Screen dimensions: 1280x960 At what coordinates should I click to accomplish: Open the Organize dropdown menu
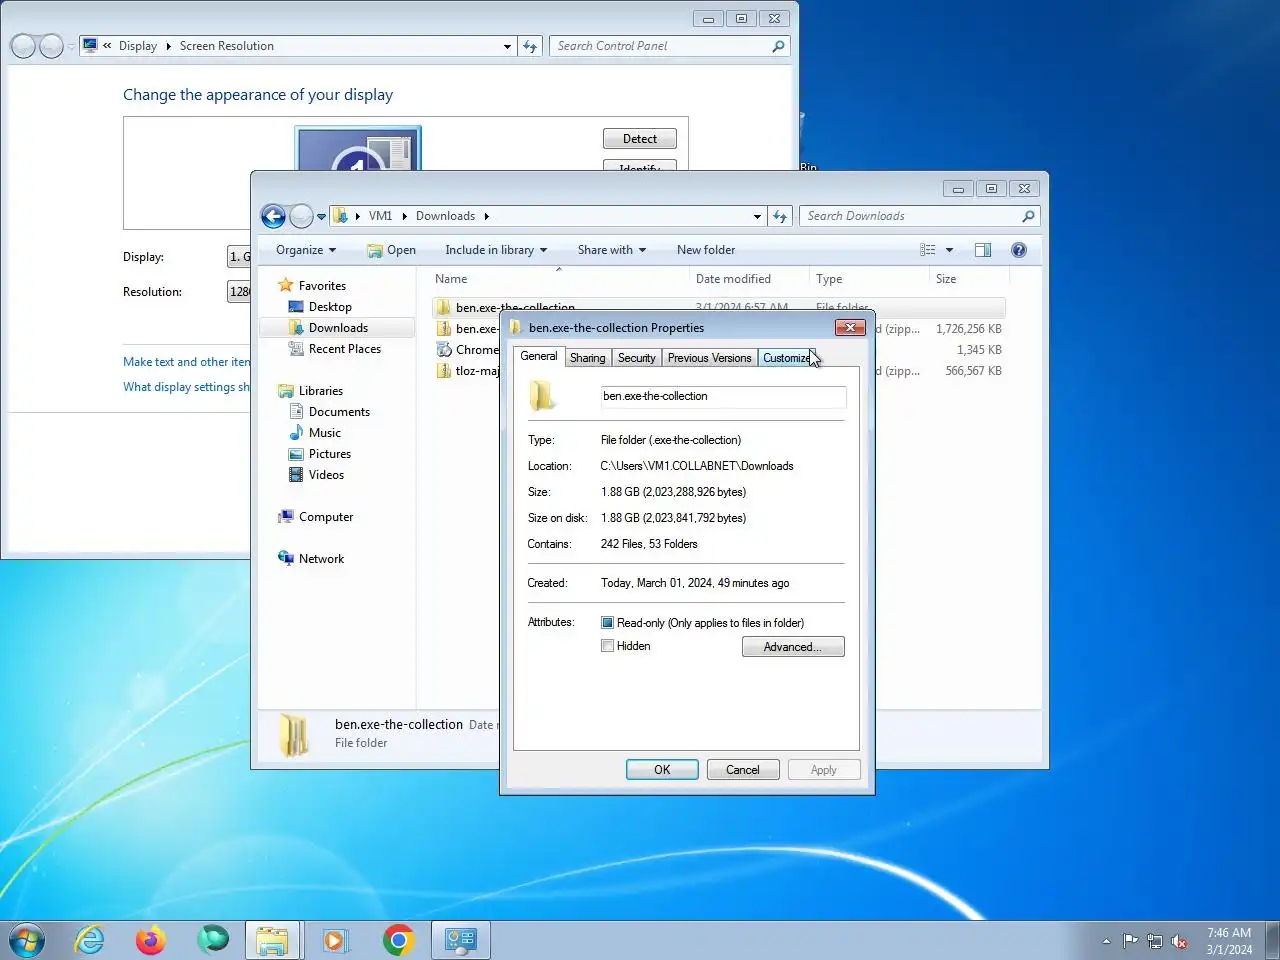tap(306, 250)
